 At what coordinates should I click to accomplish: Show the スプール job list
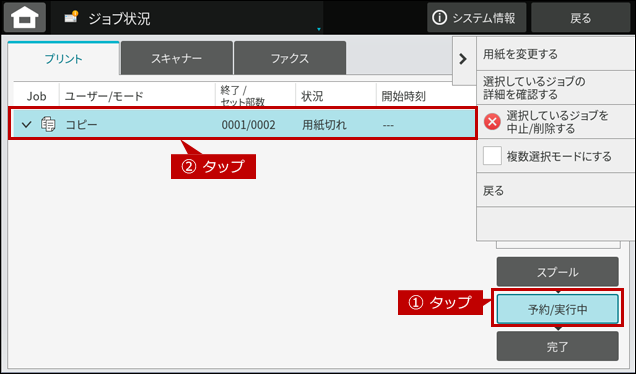pyautogui.click(x=557, y=272)
